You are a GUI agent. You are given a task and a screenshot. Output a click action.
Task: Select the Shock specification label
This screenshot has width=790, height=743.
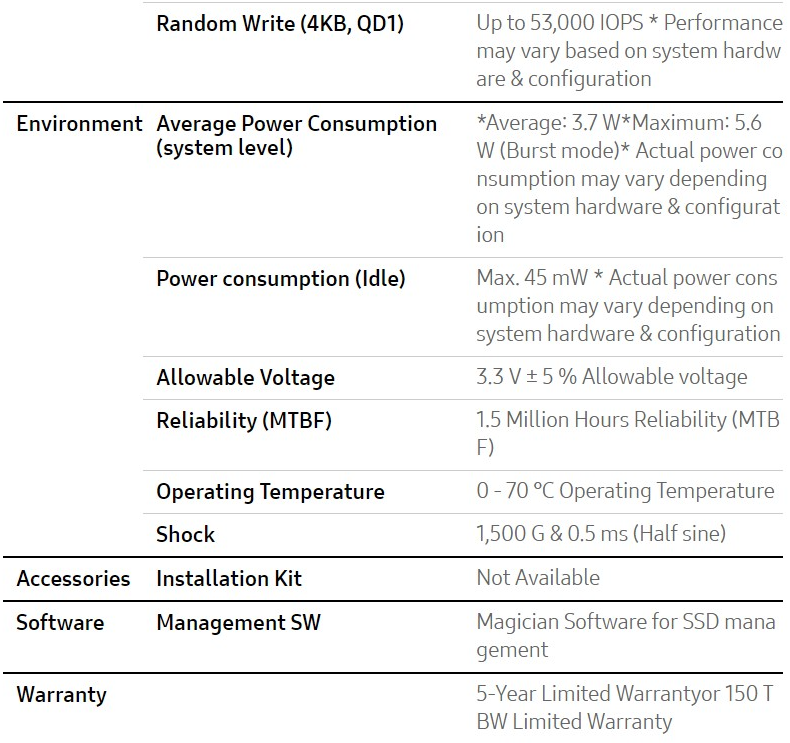click(x=185, y=535)
